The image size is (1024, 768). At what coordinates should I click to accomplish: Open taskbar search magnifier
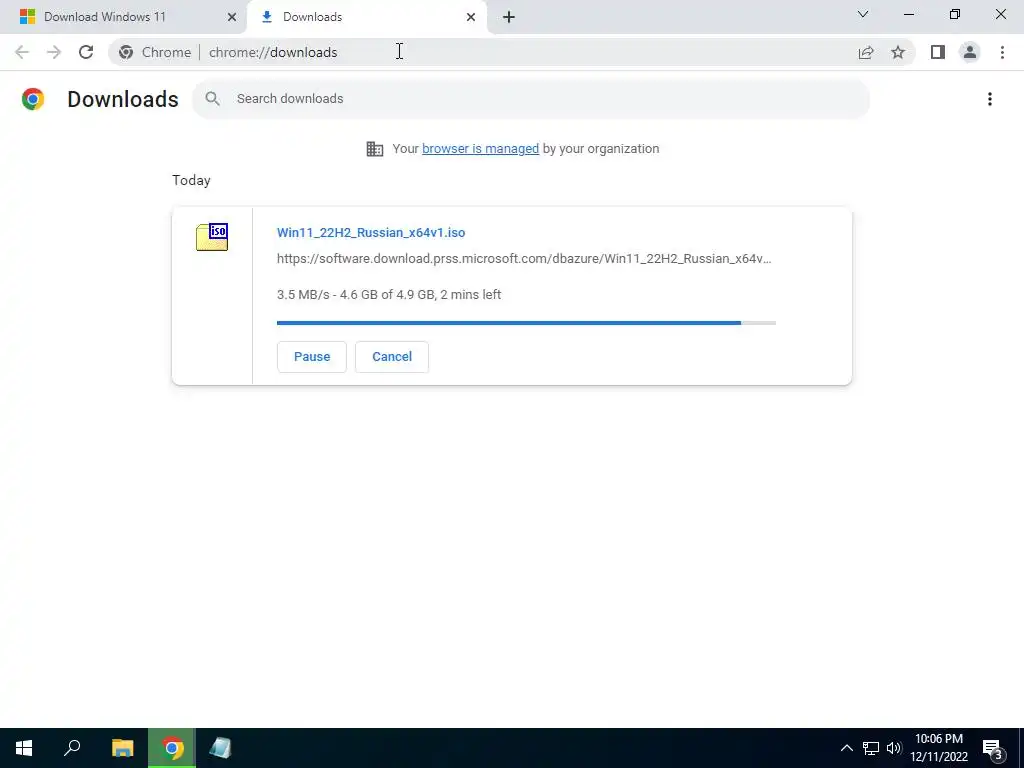tap(72, 748)
